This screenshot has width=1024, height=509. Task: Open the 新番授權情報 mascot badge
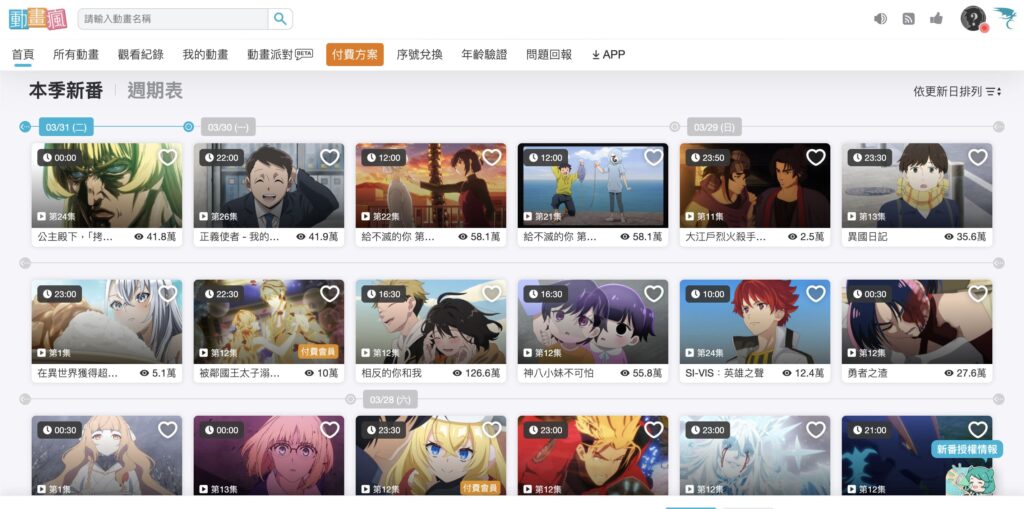click(967, 466)
